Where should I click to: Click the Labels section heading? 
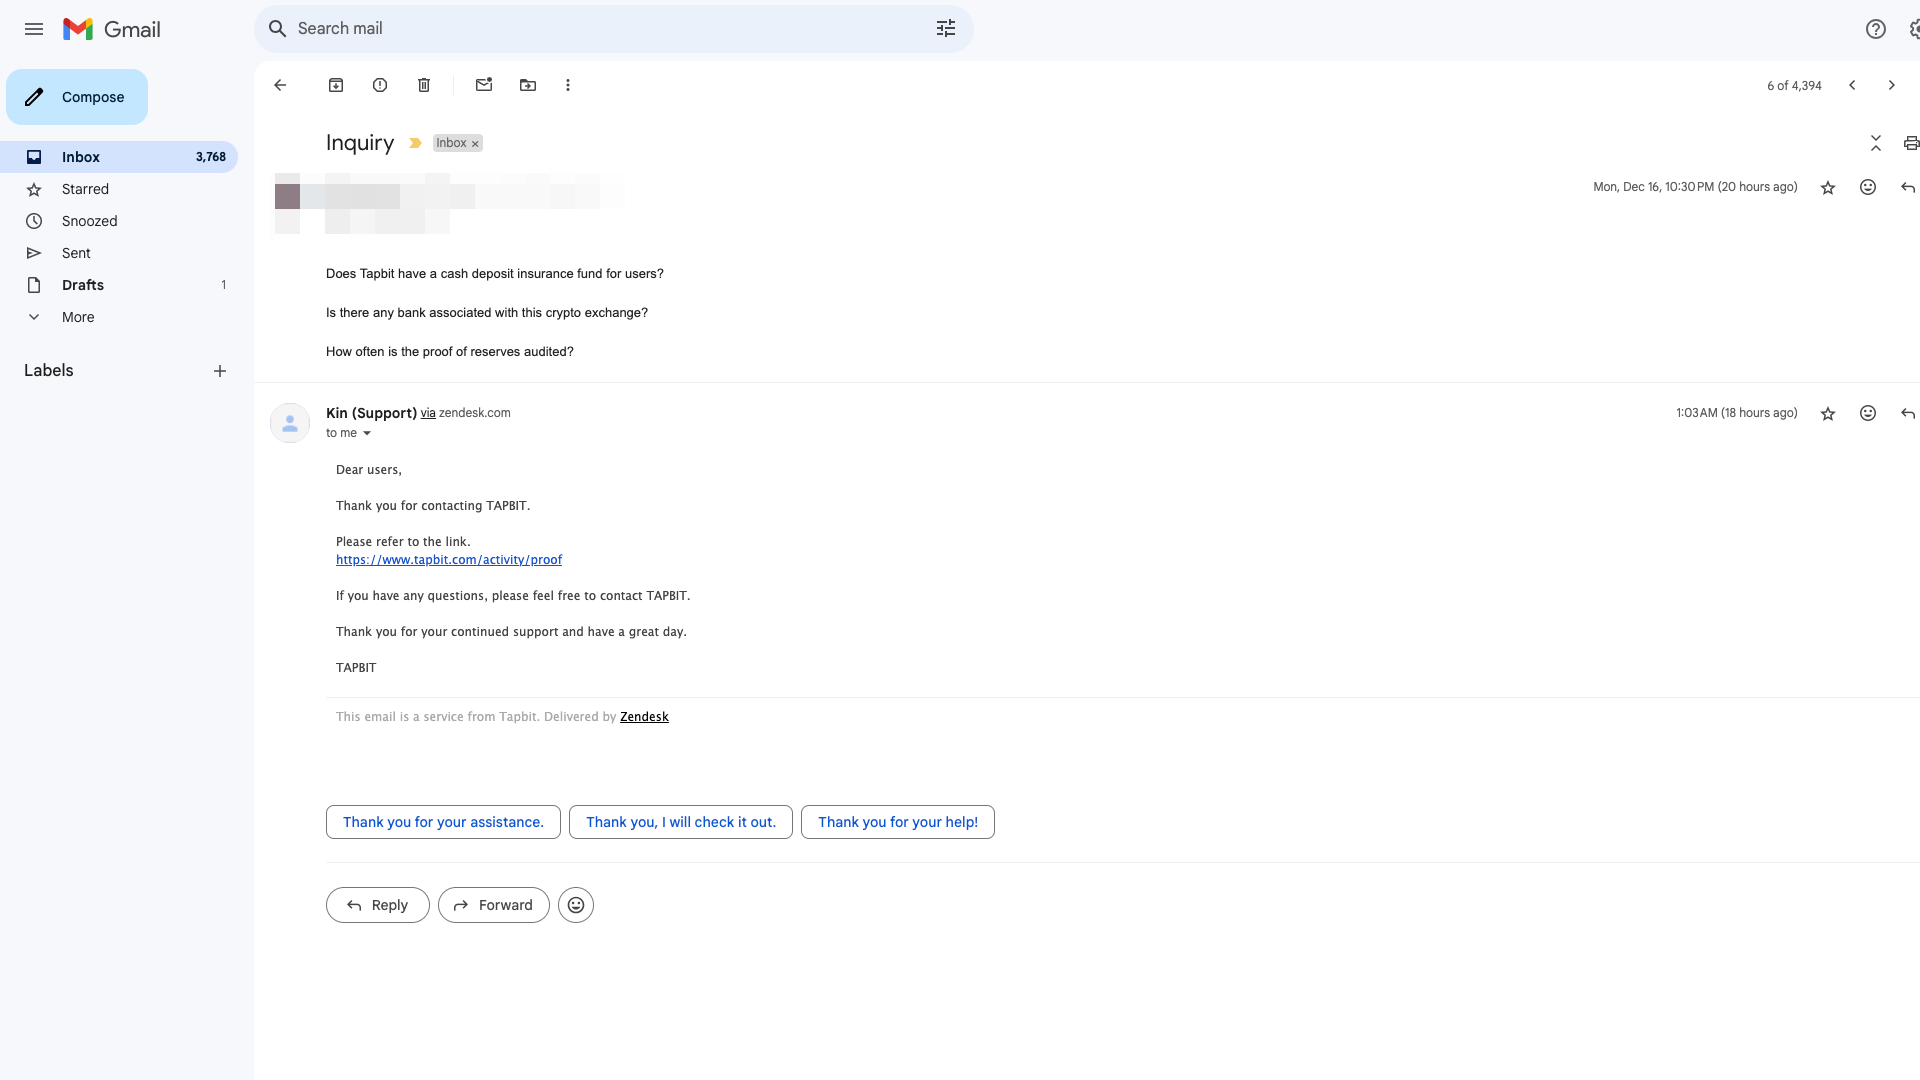49,371
